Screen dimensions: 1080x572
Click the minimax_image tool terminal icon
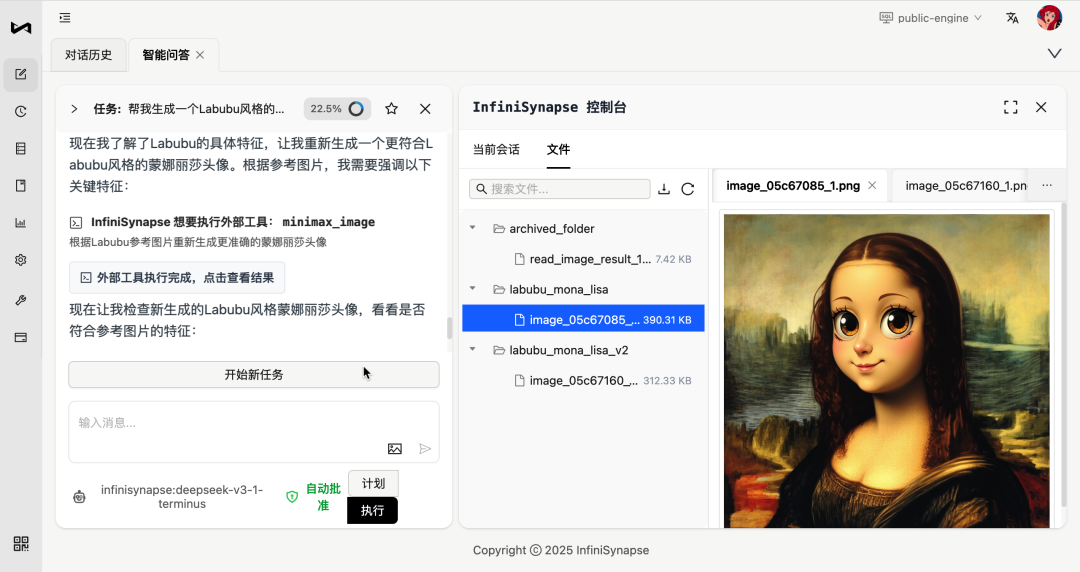click(x=76, y=222)
